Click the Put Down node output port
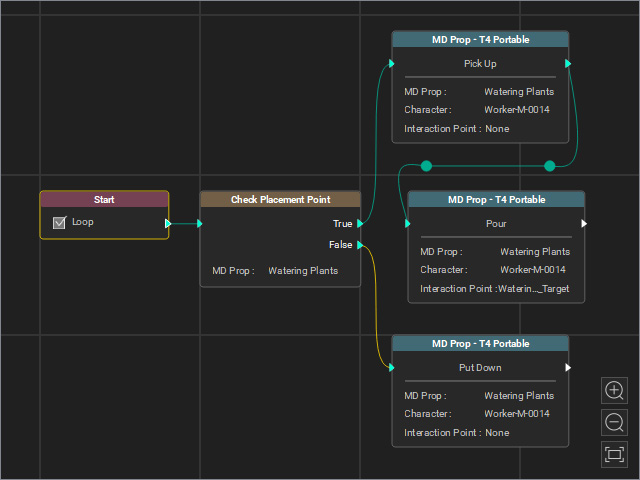 [x=568, y=367]
